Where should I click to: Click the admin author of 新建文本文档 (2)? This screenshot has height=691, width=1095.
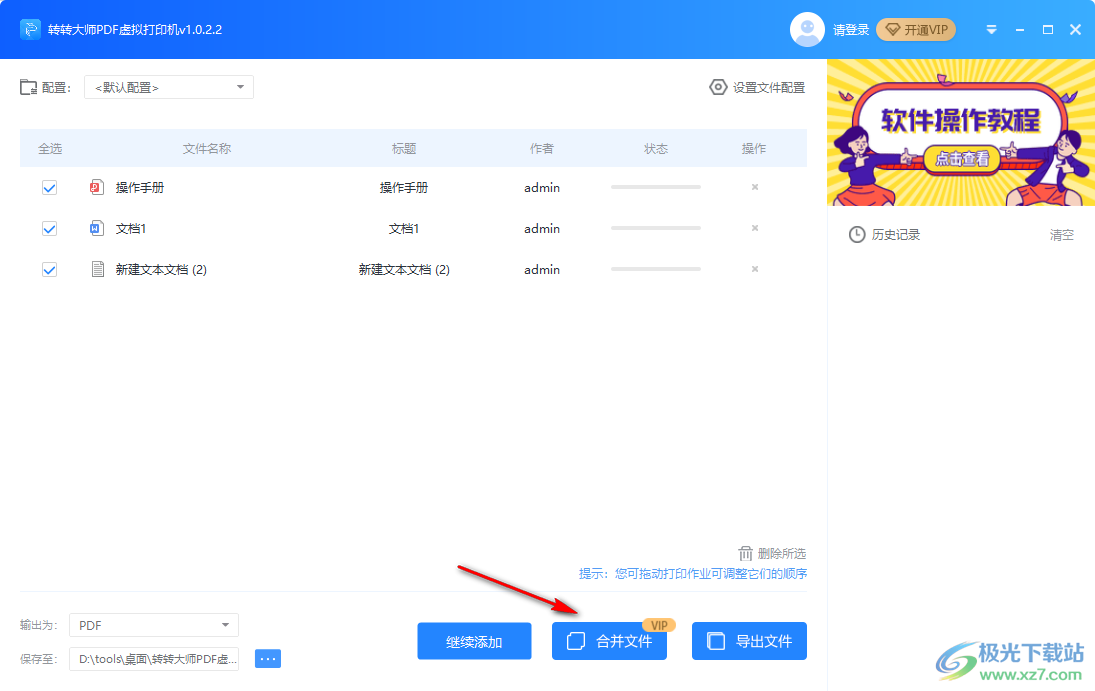[x=542, y=270]
